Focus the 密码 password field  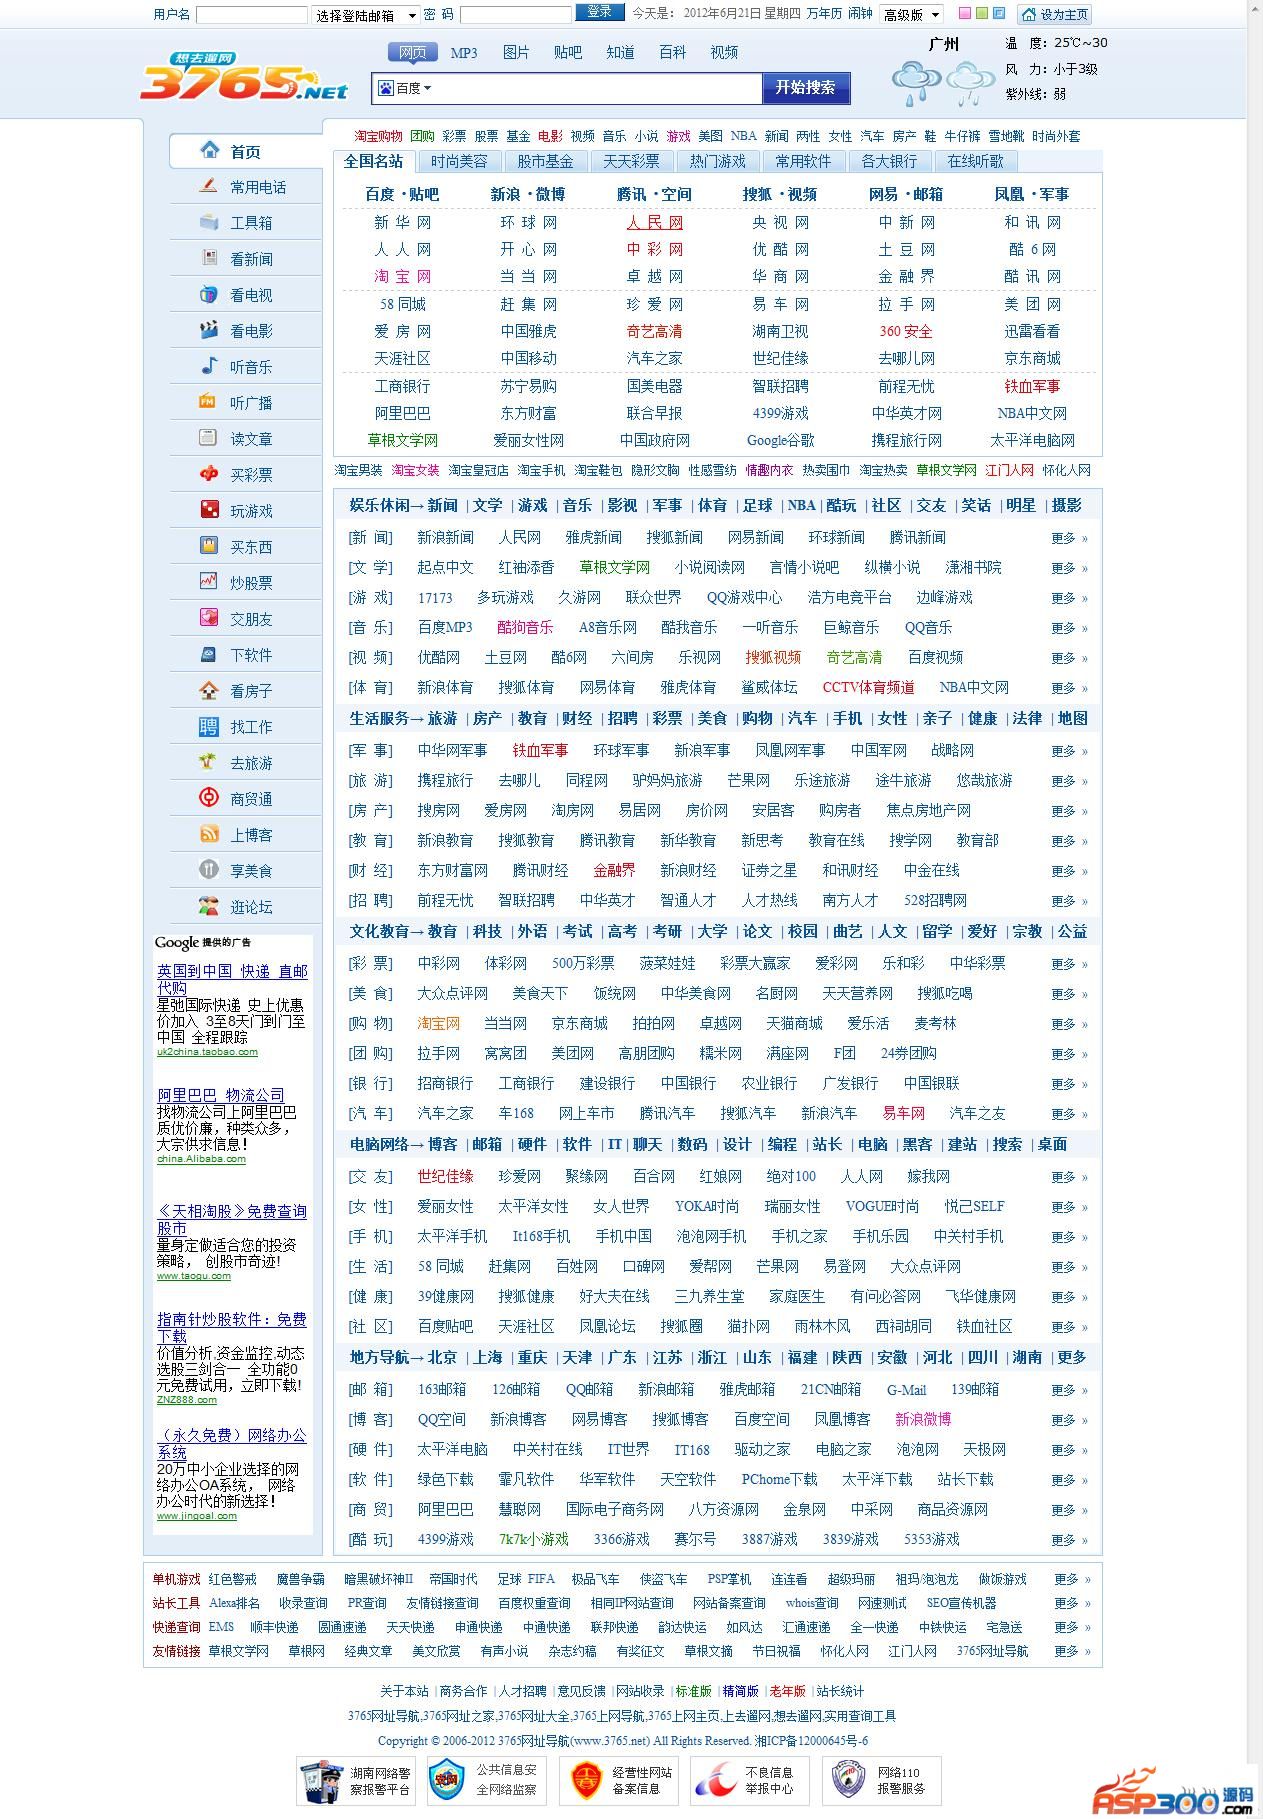coord(516,15)
